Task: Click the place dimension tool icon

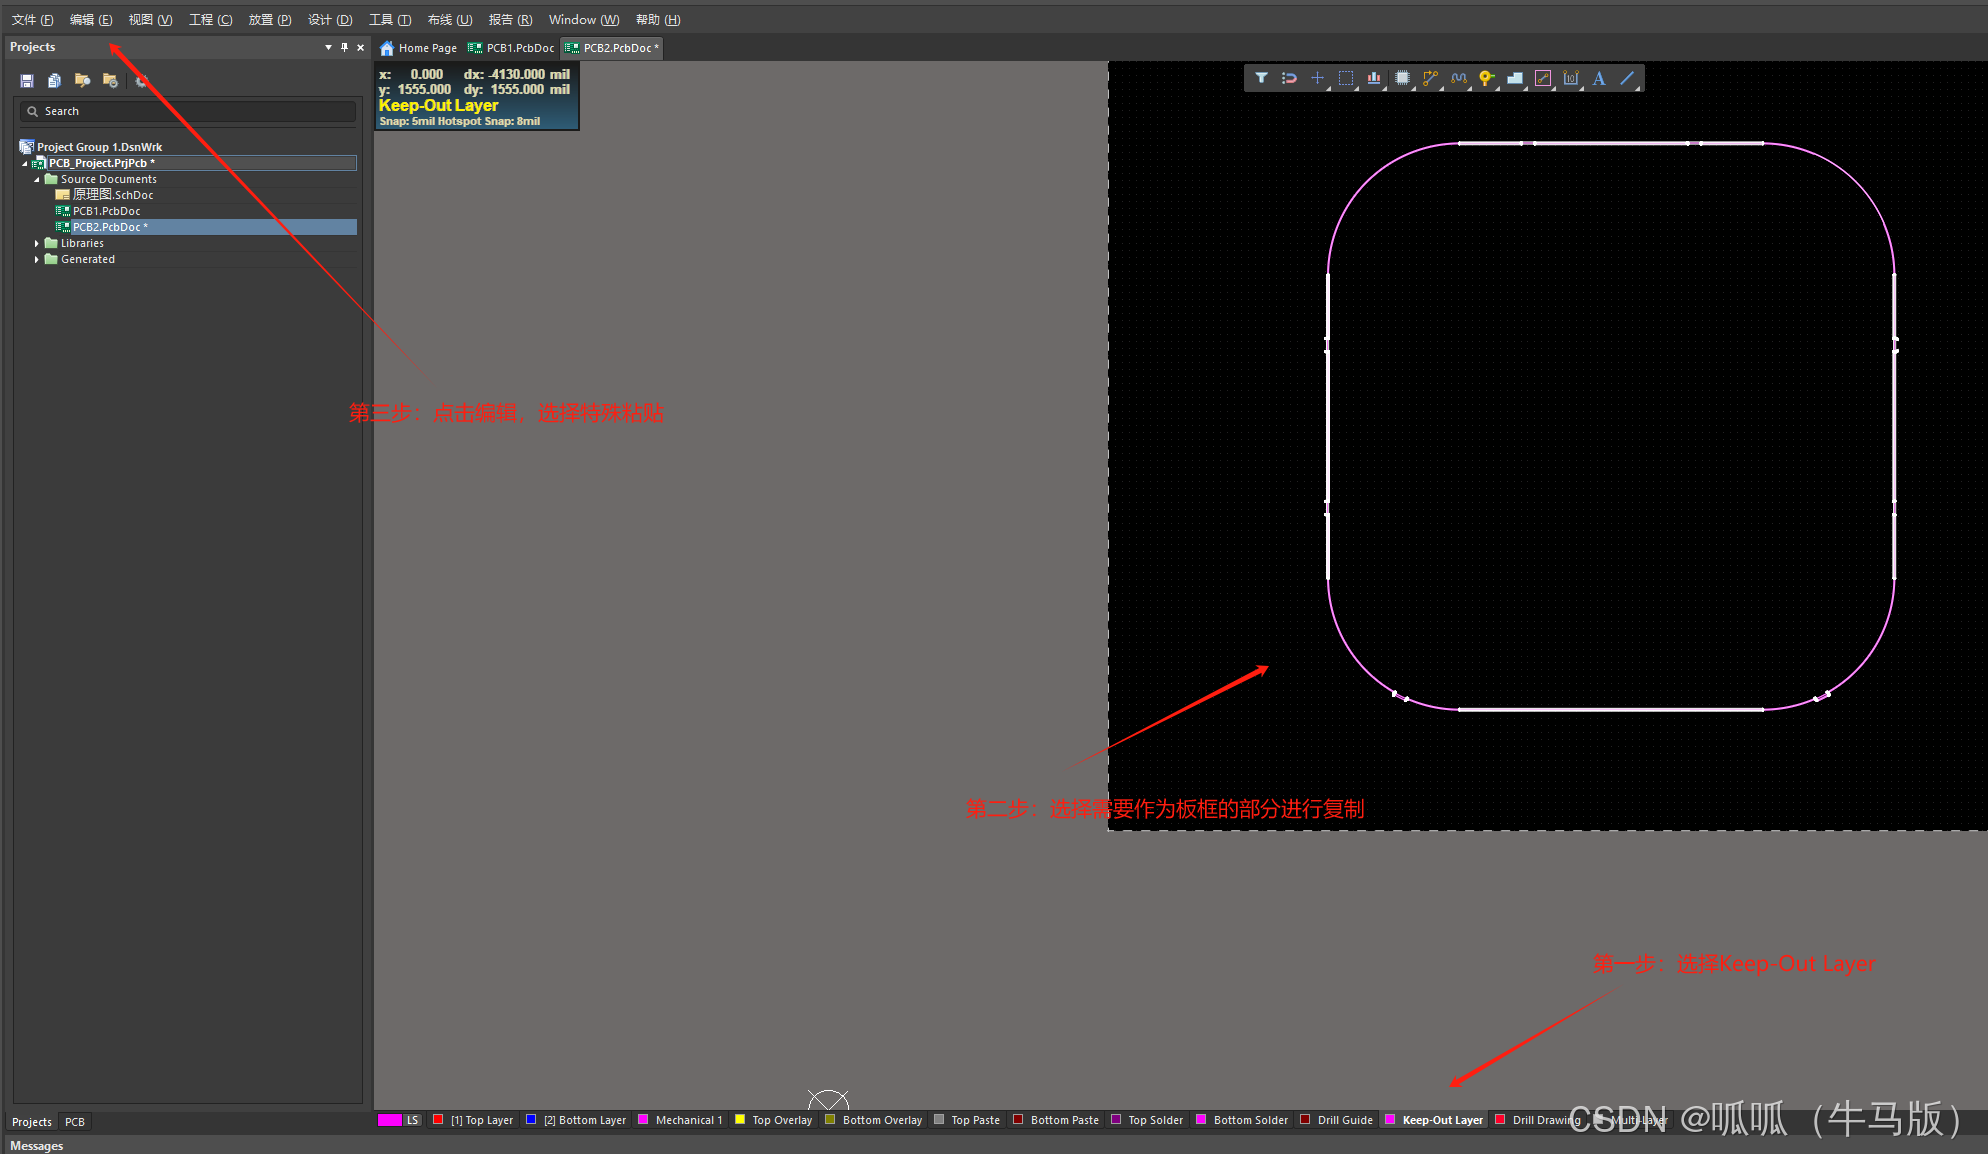Action: pos(1571,78)
